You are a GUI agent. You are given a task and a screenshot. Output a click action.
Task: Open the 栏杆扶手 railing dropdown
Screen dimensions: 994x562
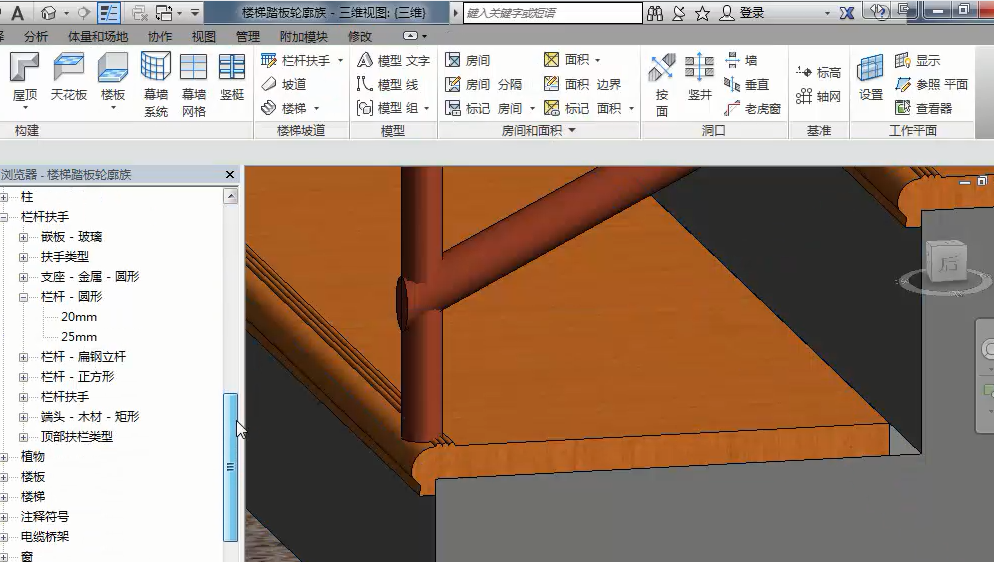tap(340, 61)
